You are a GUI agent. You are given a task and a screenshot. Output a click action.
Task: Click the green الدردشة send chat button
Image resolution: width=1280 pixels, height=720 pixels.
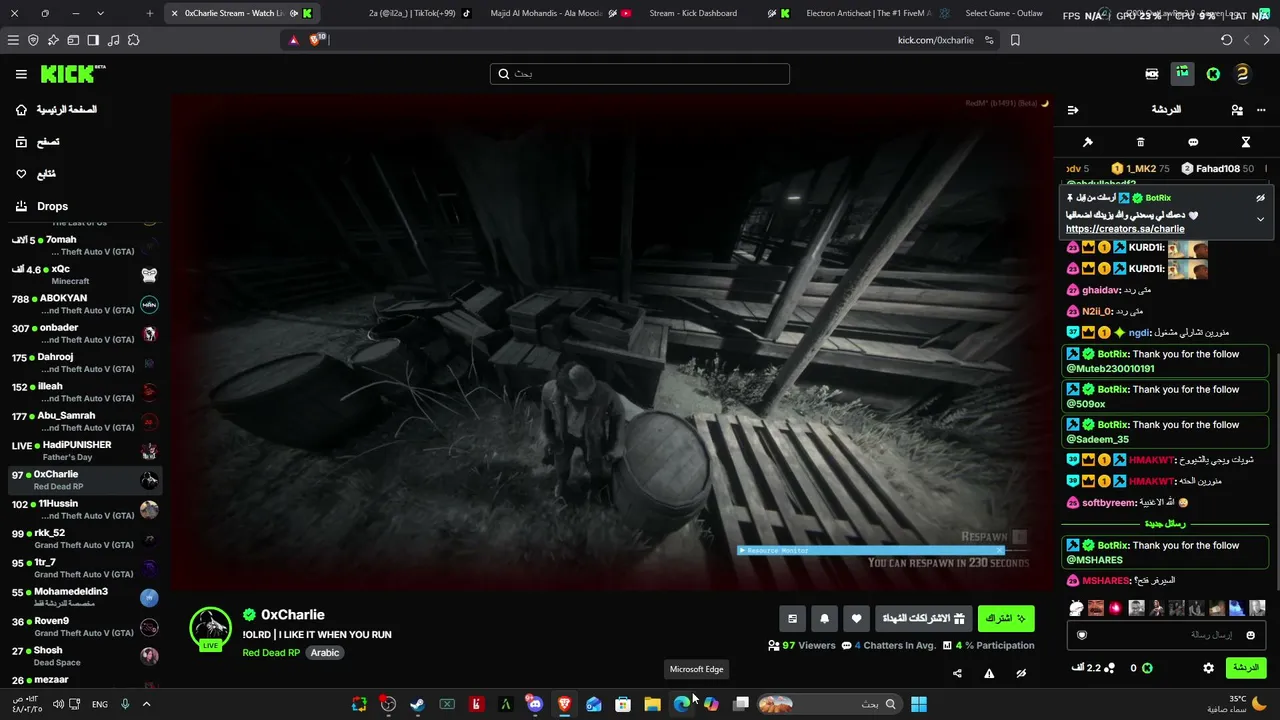click(x=1245, y=668)
